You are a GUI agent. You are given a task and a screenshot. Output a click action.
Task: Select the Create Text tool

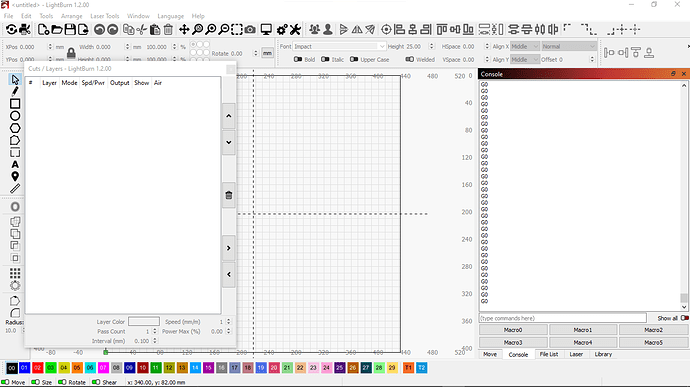15,164
